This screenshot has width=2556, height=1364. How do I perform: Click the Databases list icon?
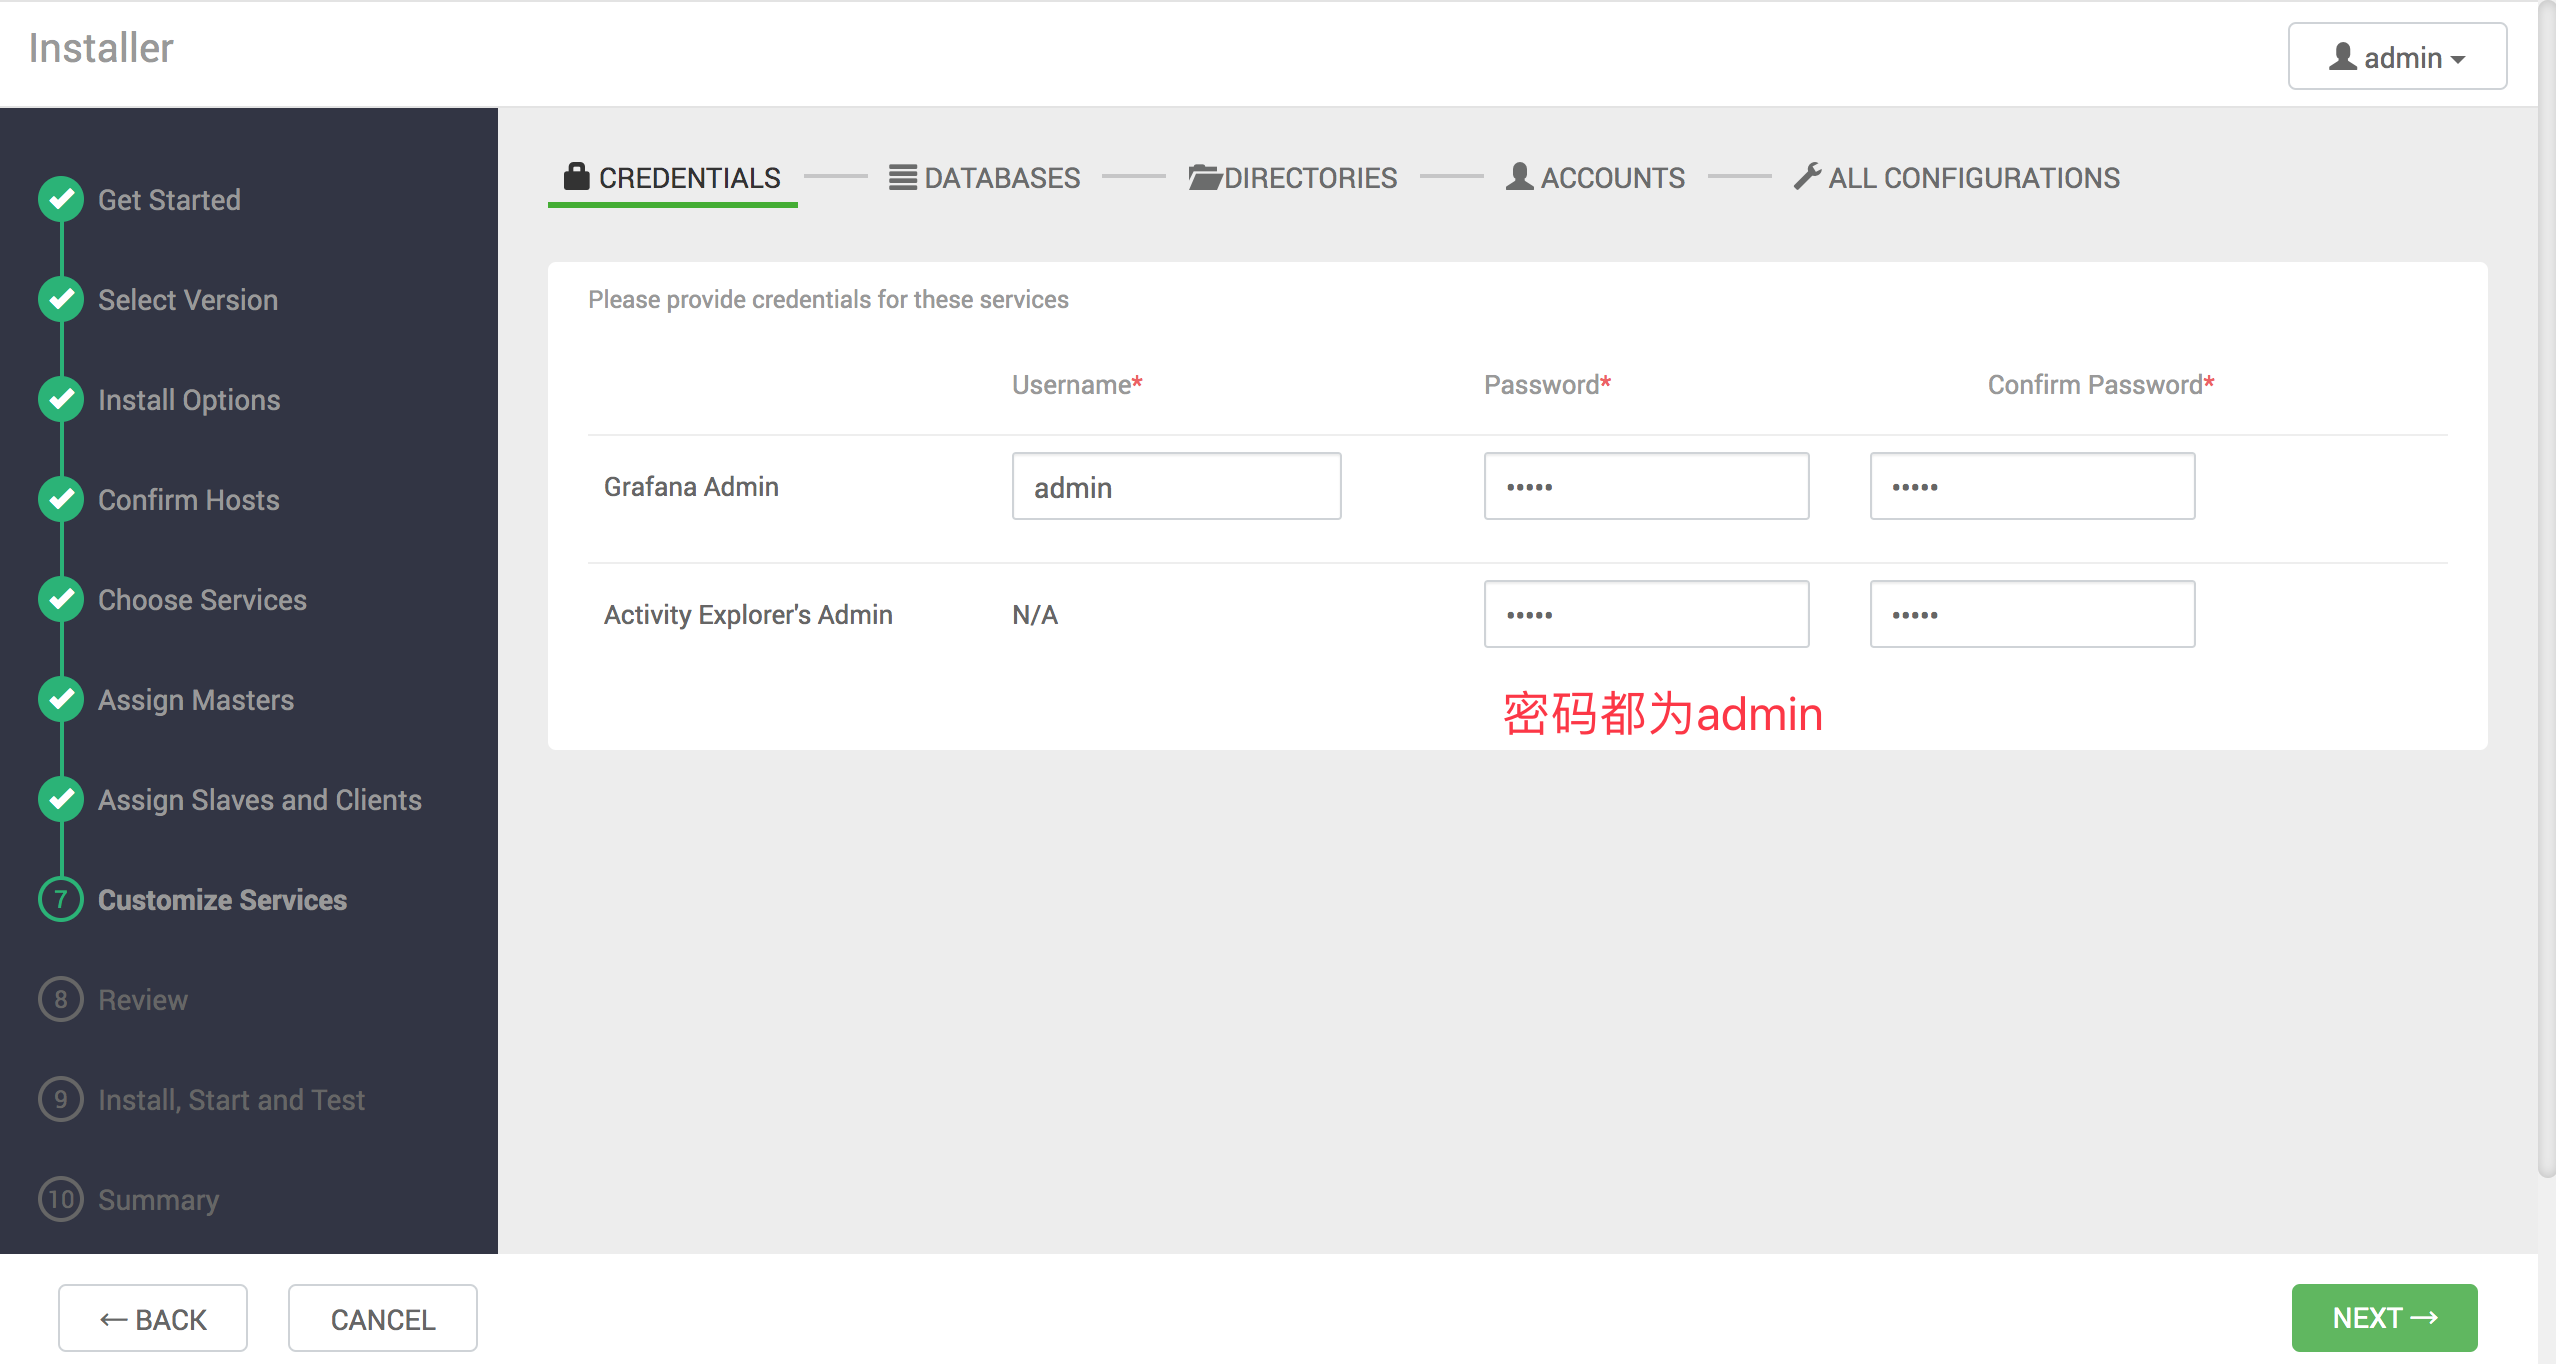point(902,177)
